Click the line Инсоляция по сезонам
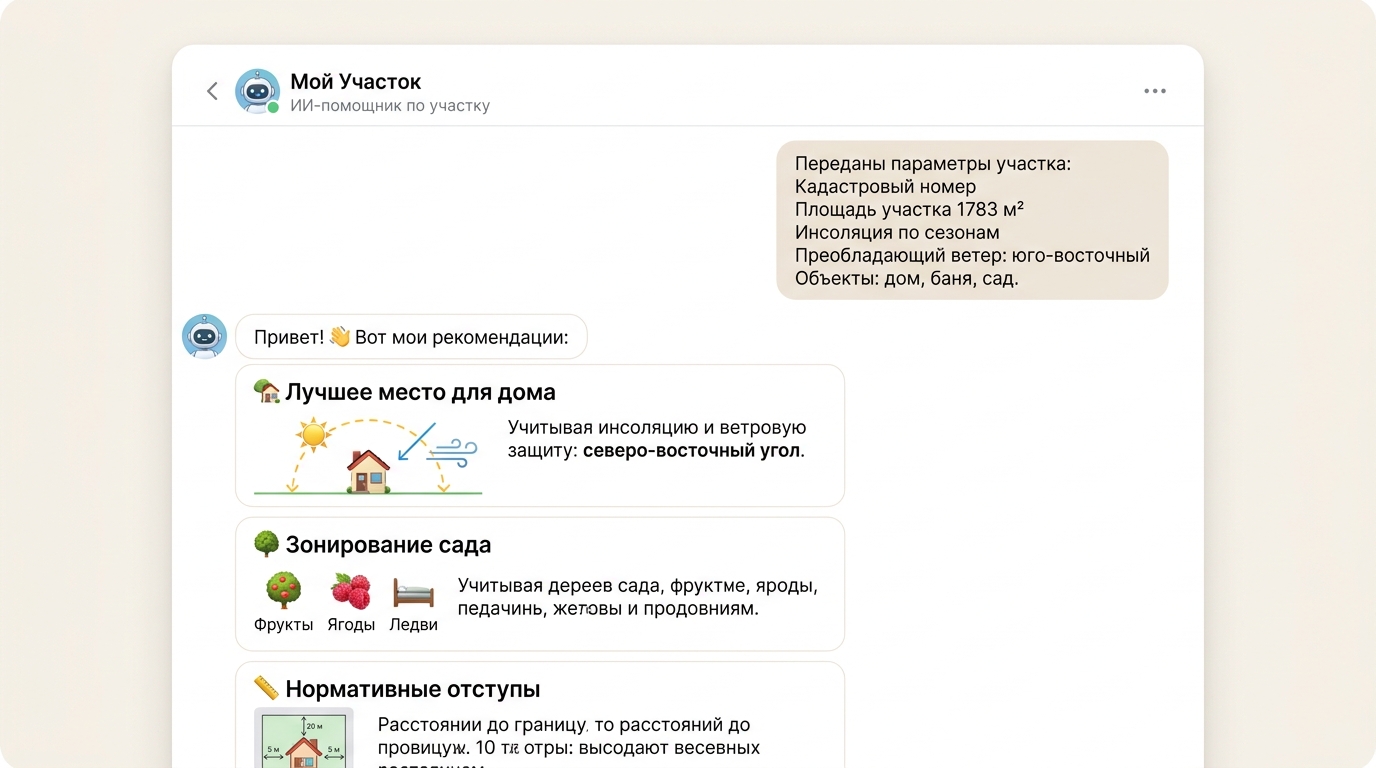The height and width of the screenshot is (768, 1376). click(897, 232)
